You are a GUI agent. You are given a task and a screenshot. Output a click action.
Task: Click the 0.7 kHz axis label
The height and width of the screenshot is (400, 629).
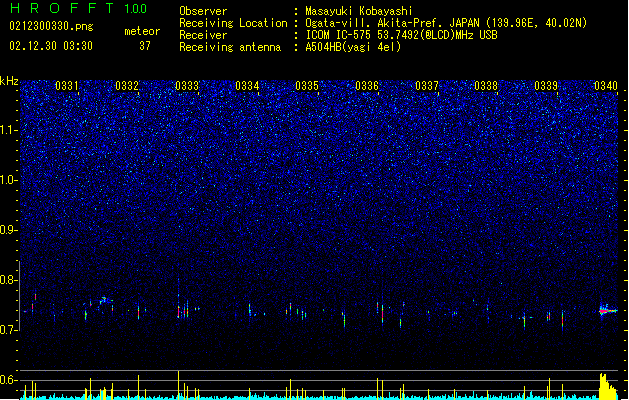(x=9, y=330)
